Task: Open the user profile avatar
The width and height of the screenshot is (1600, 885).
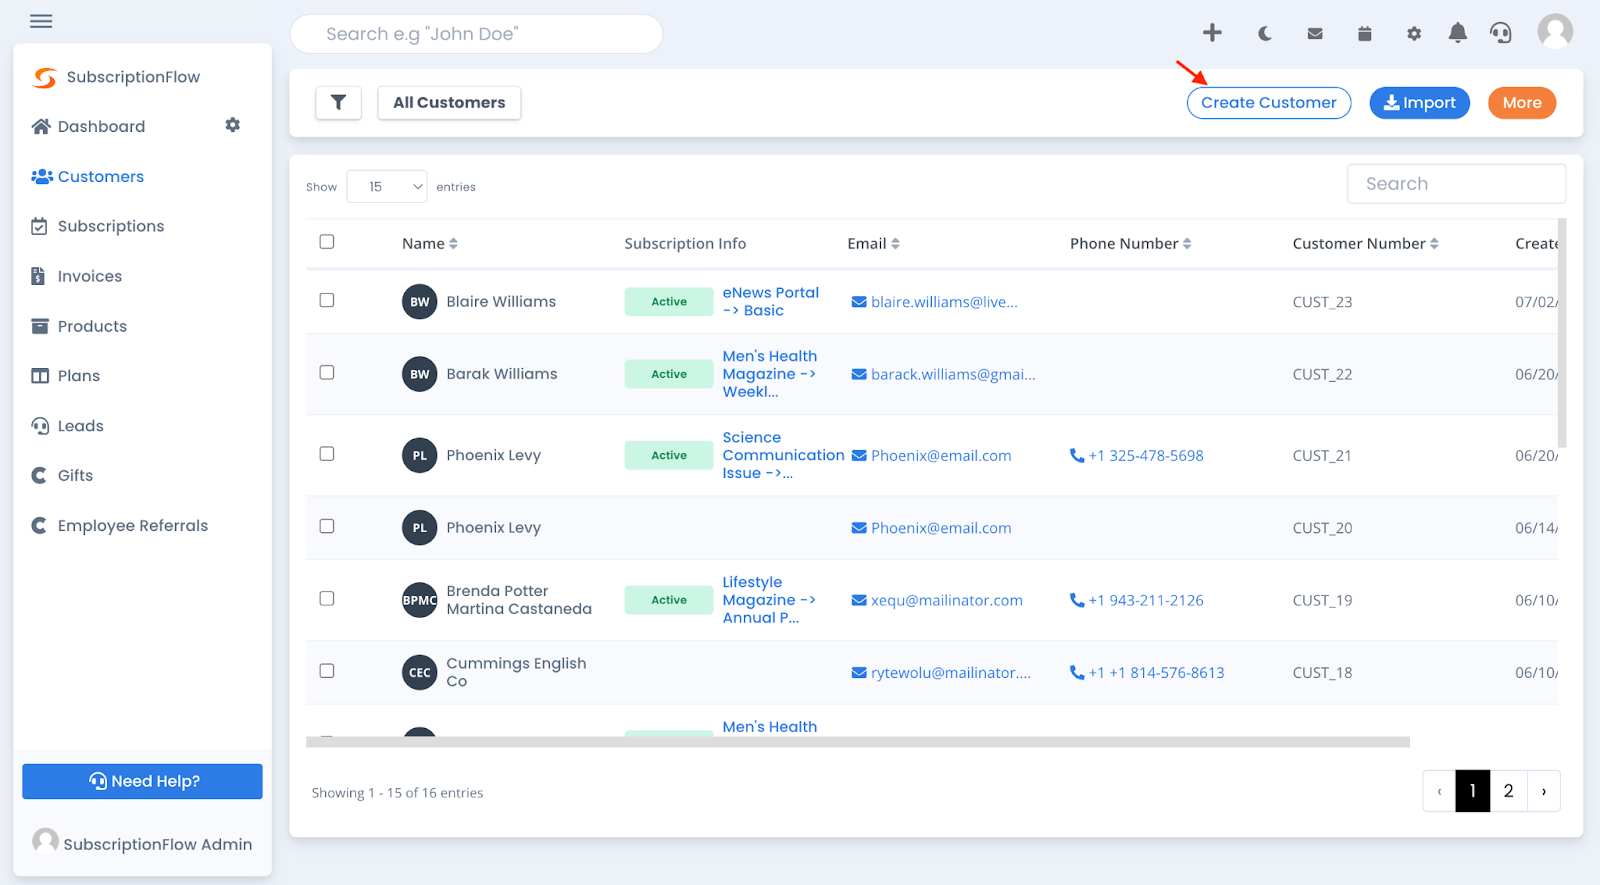Action: click(1555, 31)
